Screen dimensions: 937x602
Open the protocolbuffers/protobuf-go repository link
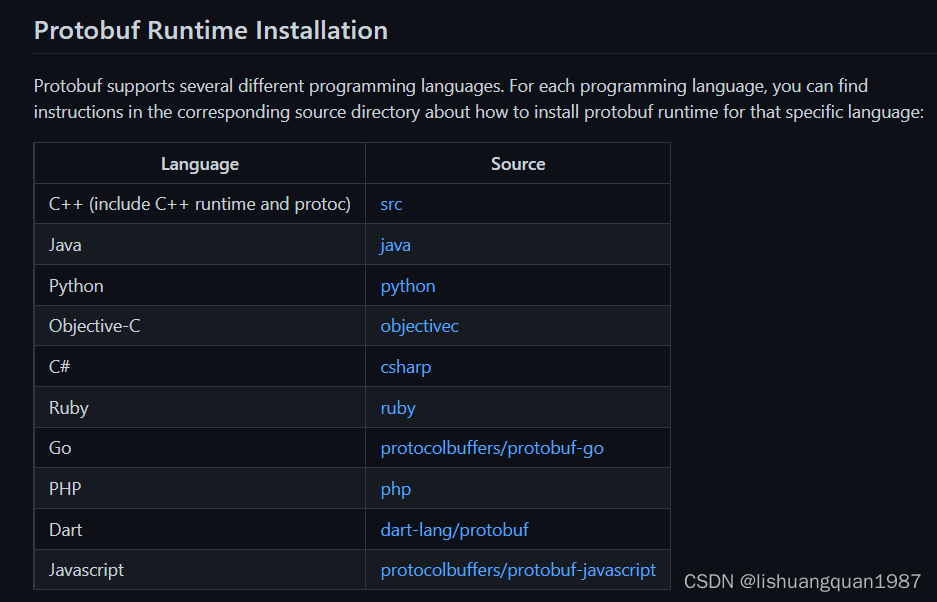491,448
